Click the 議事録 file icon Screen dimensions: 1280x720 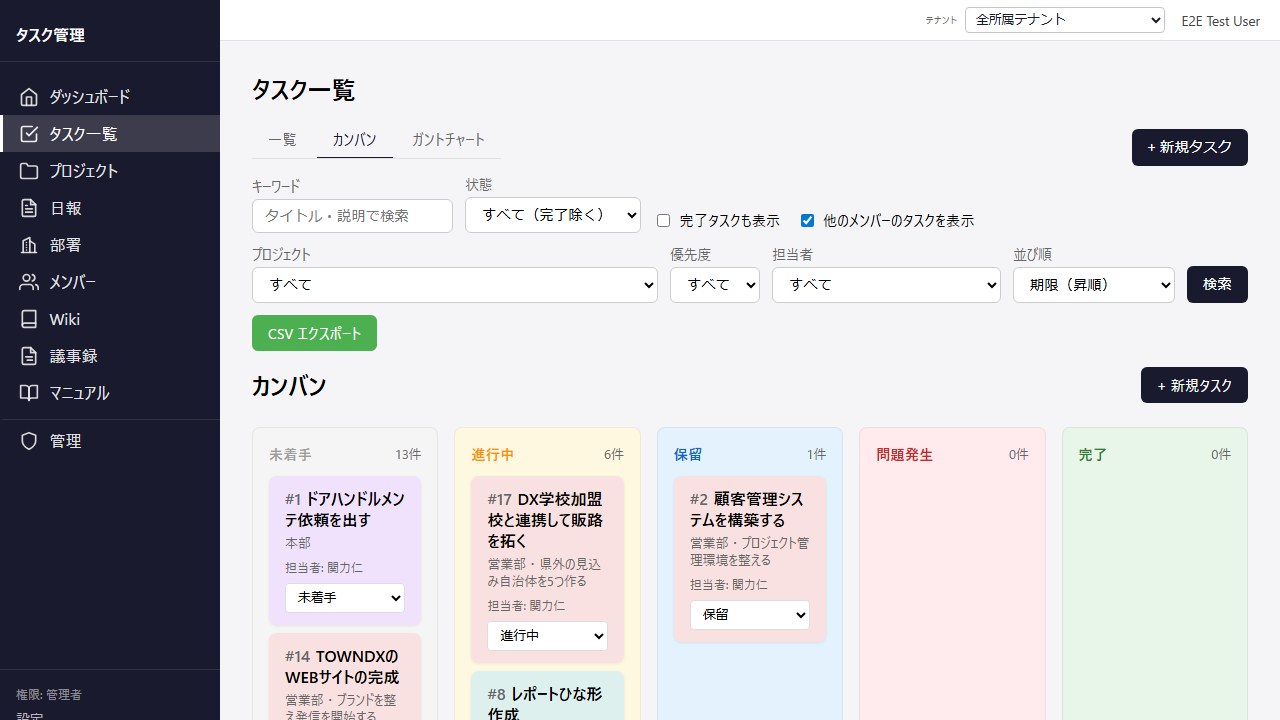[29, 356]
